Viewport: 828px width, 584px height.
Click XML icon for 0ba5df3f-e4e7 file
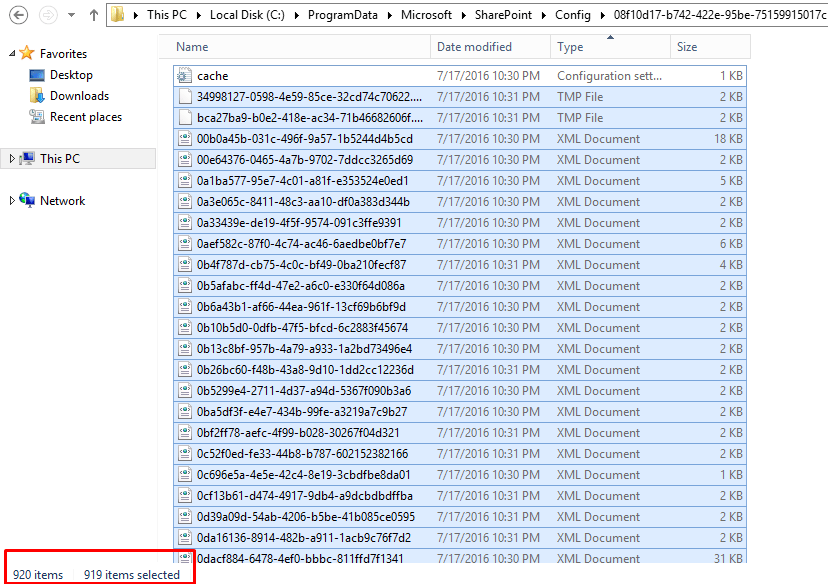(x=184, y=412)
